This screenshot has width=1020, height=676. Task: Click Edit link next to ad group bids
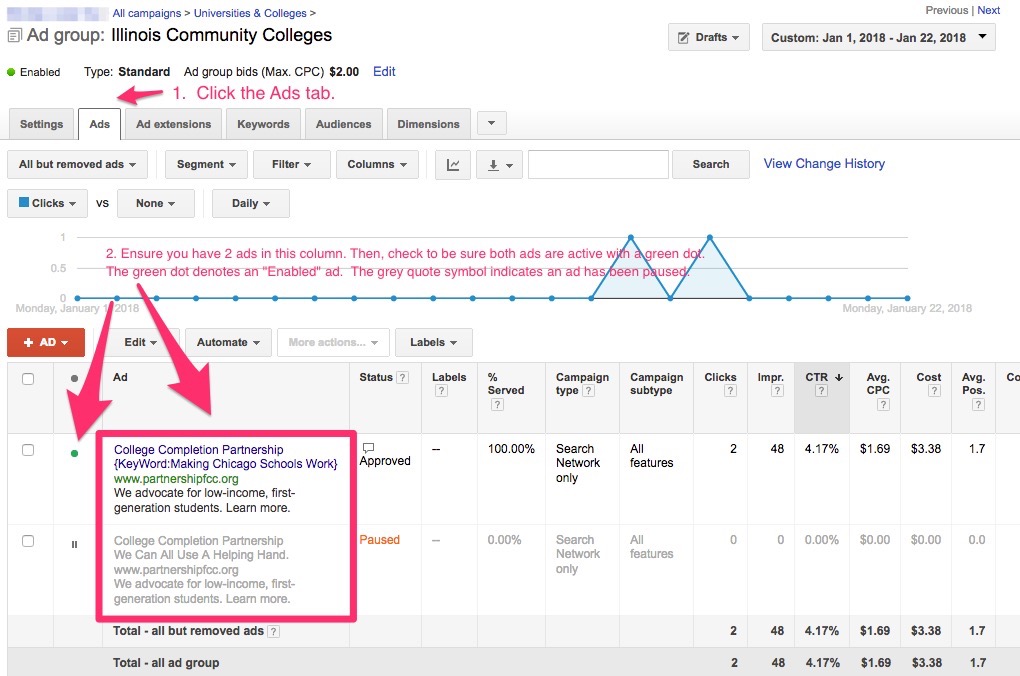pyautogui.click(x=384, y=72)
